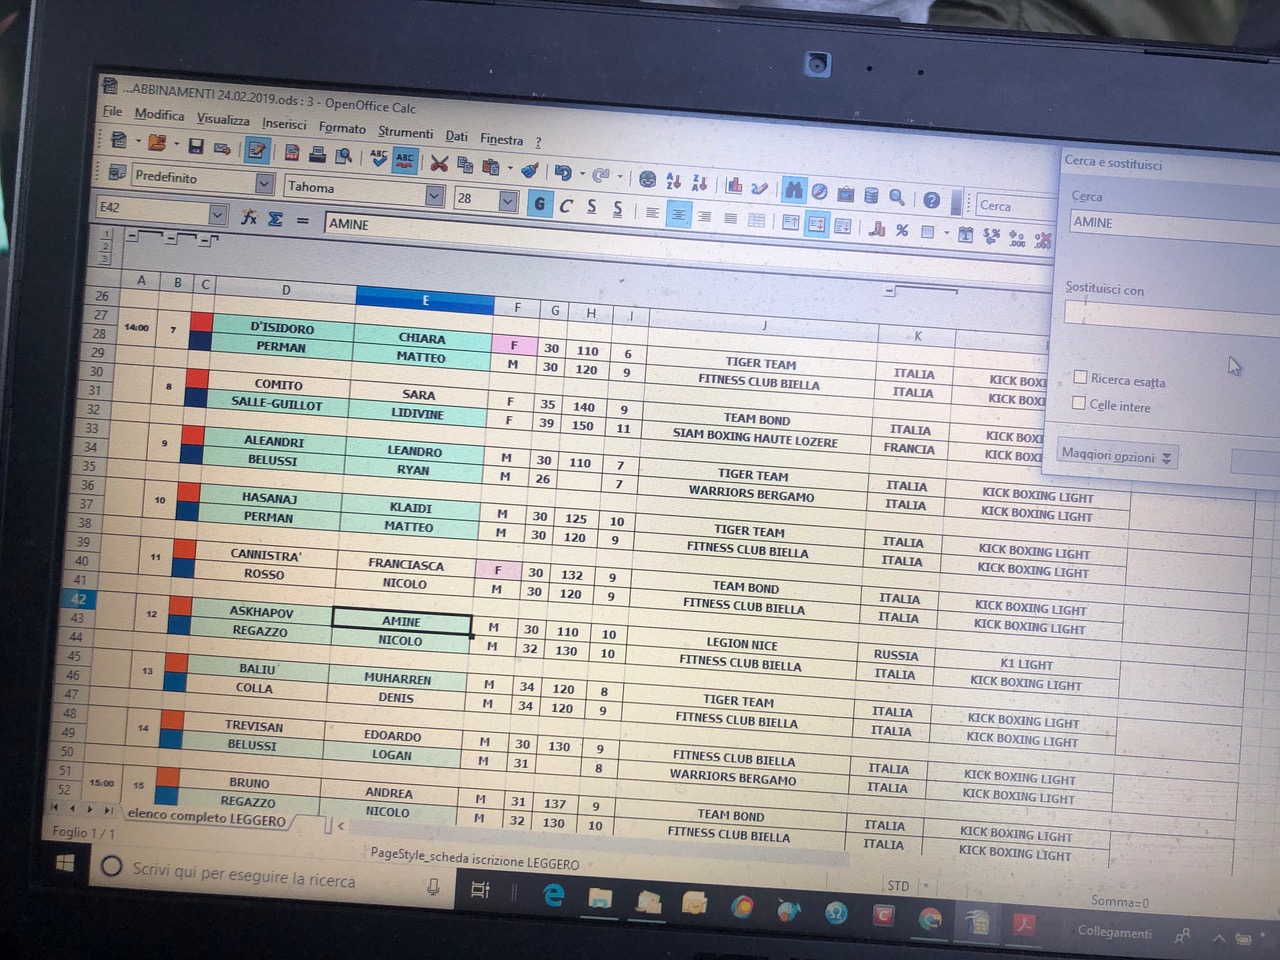Select the Format Paintbrush icon
The image size is (1280, 960).
530,170
